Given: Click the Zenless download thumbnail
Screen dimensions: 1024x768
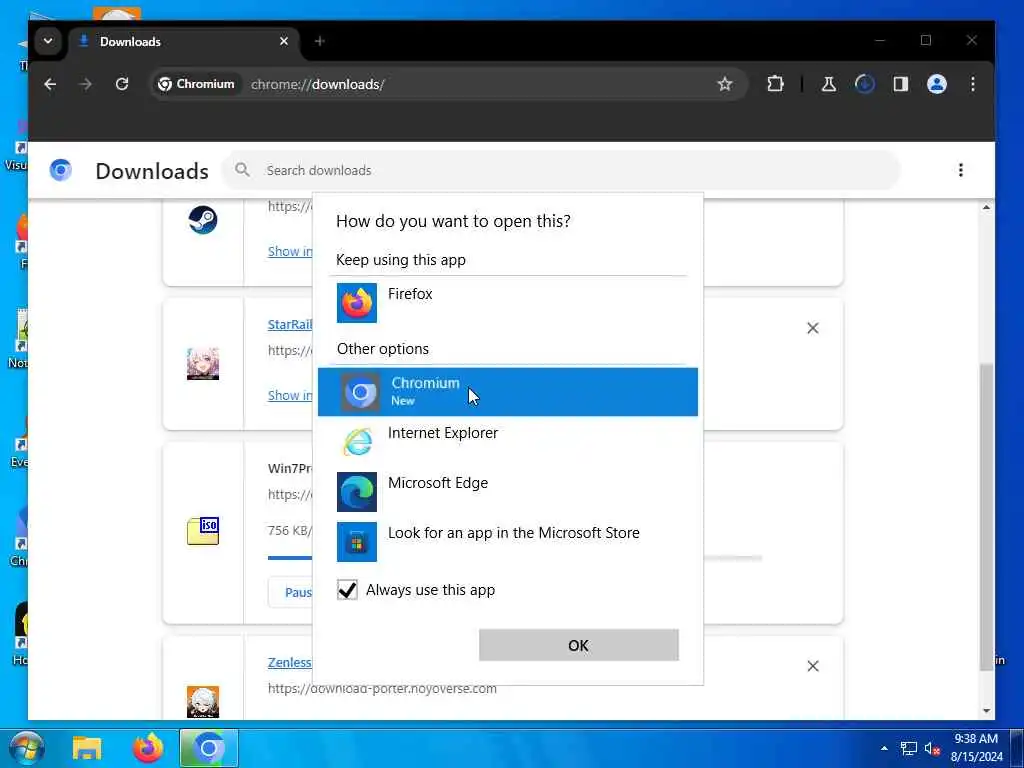Looking at the screenshot, I should [203, 701].
